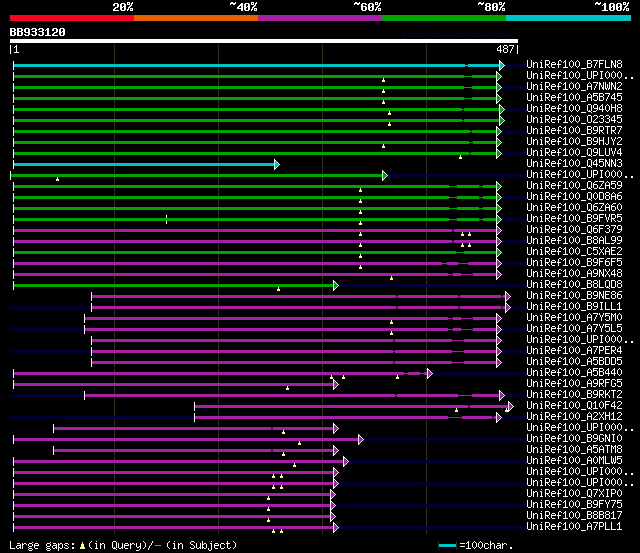Screen dimensions: 640x553
Task: Select the cyan B7FLN8 alignment bar
Action: [x=256, y=65]
